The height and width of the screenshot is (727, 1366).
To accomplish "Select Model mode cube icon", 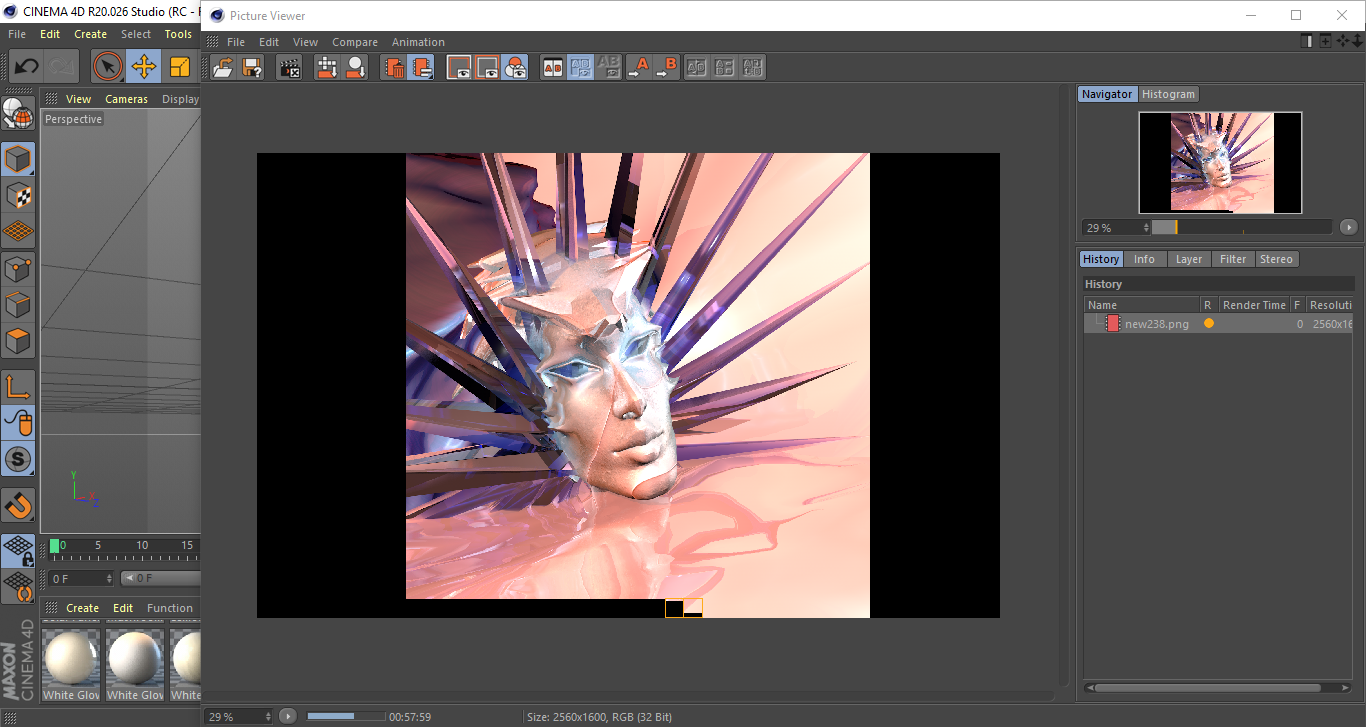I will pos(18,159).
